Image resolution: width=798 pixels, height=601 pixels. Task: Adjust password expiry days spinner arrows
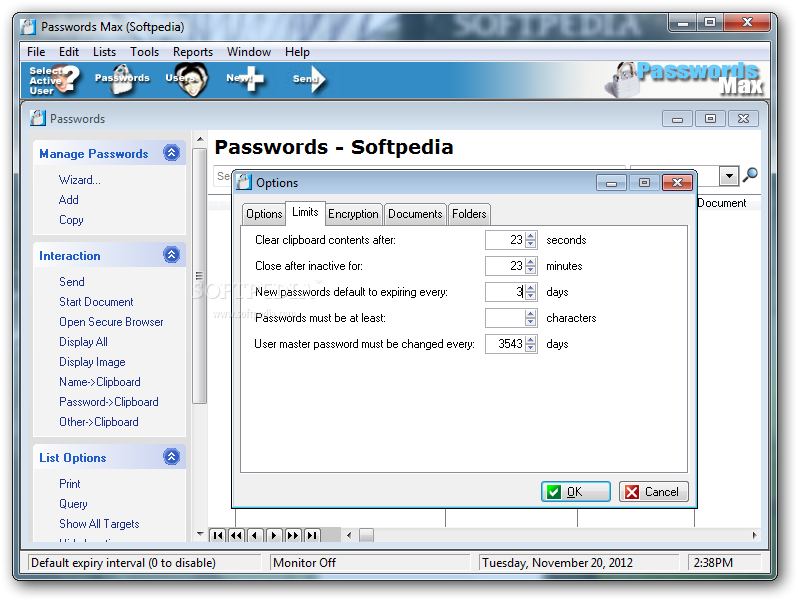coord(531,292)
